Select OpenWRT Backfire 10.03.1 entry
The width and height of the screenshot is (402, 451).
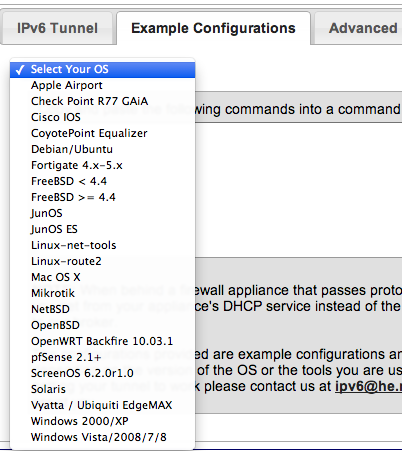point(102,341)
